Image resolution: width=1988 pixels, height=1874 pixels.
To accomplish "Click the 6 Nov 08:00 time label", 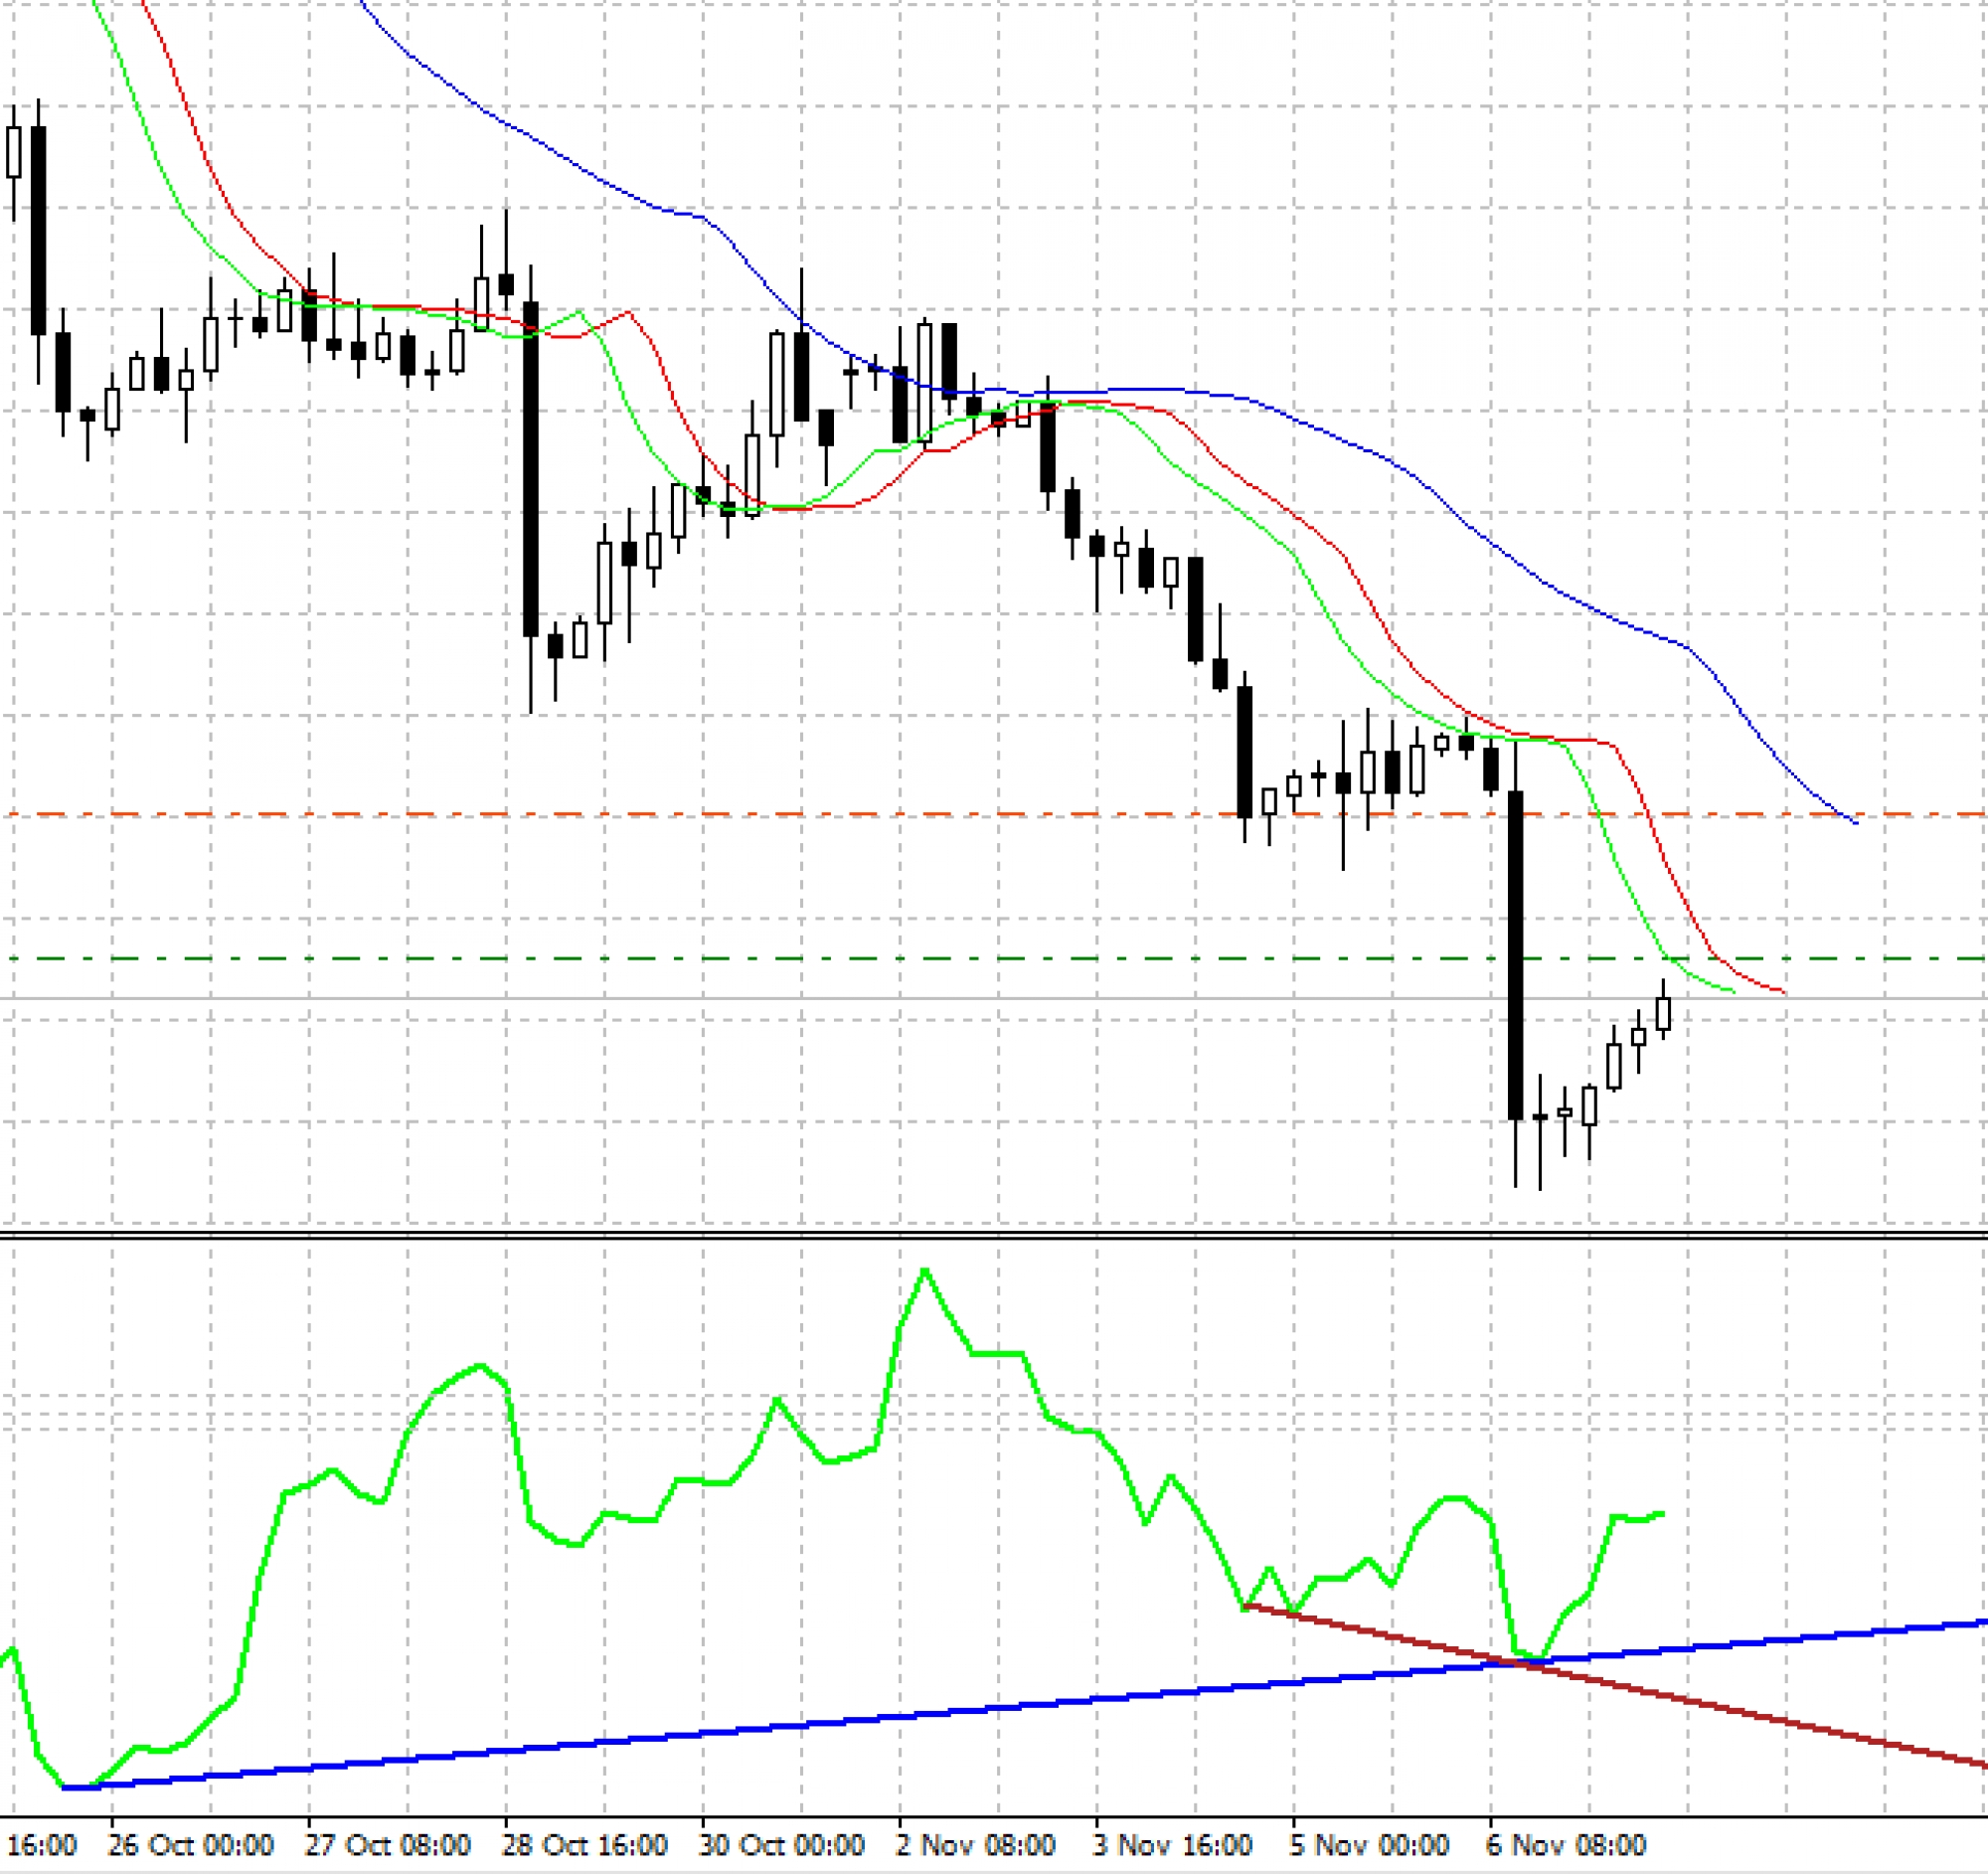I will click(1566, 1844).
